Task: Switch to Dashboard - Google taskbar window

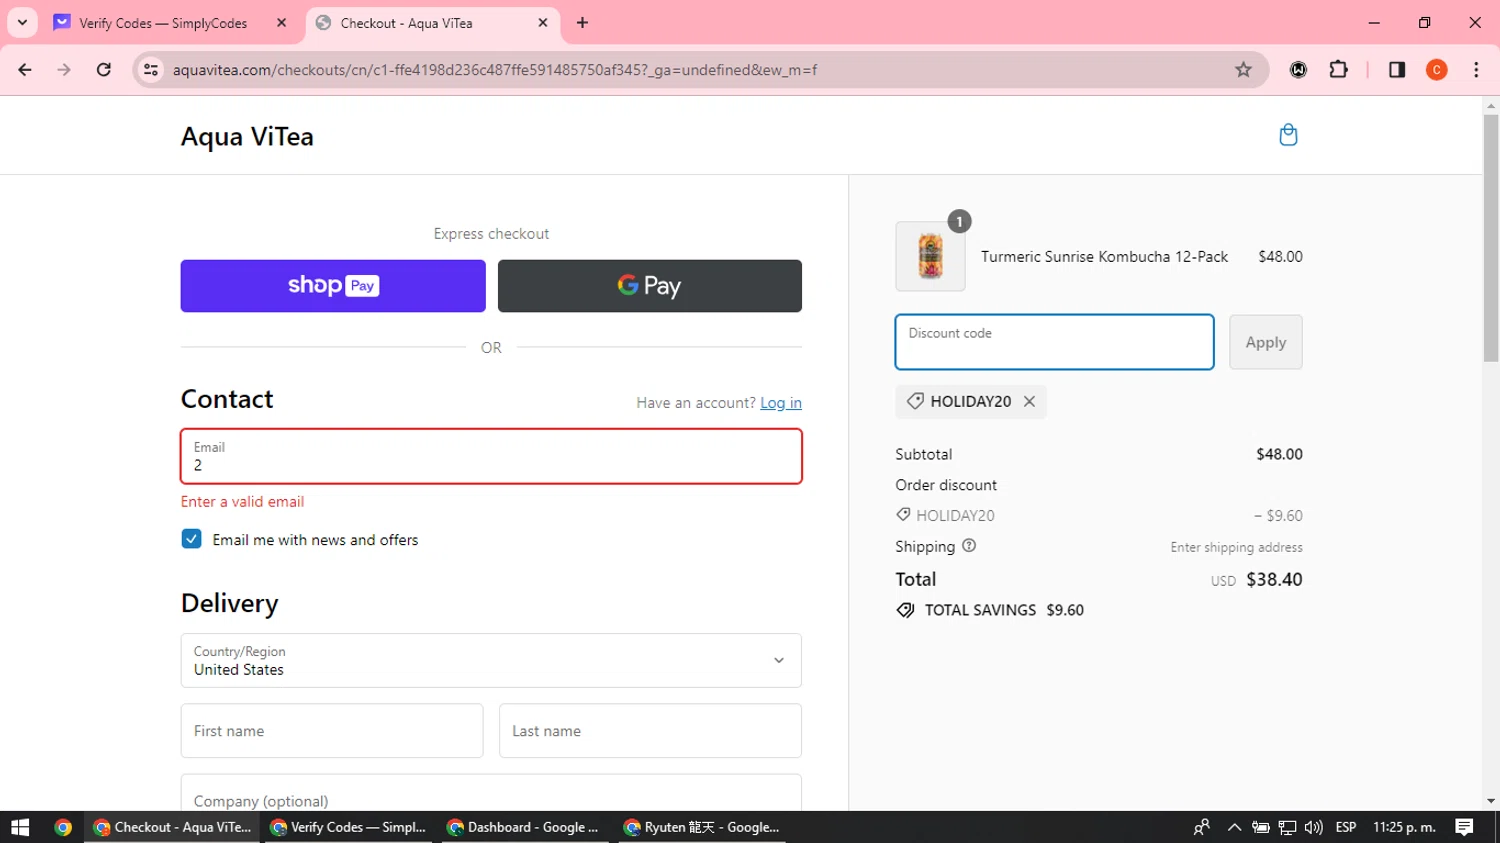Action: [x=523, y=827]
